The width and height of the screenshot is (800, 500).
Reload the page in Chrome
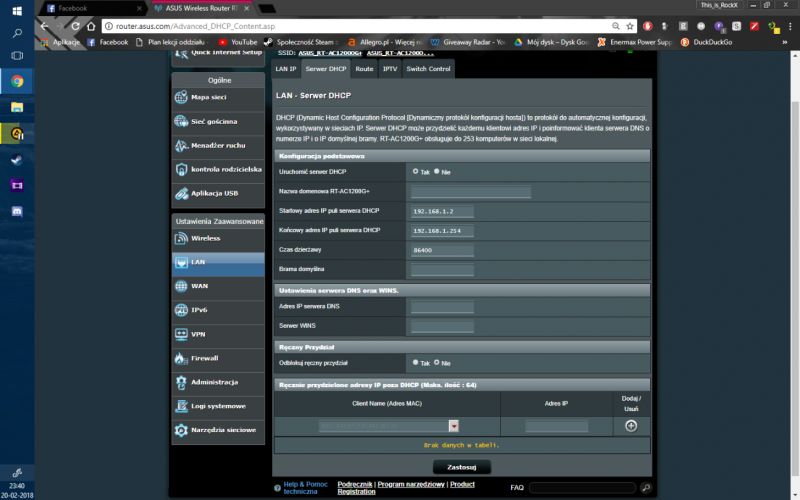76,26
